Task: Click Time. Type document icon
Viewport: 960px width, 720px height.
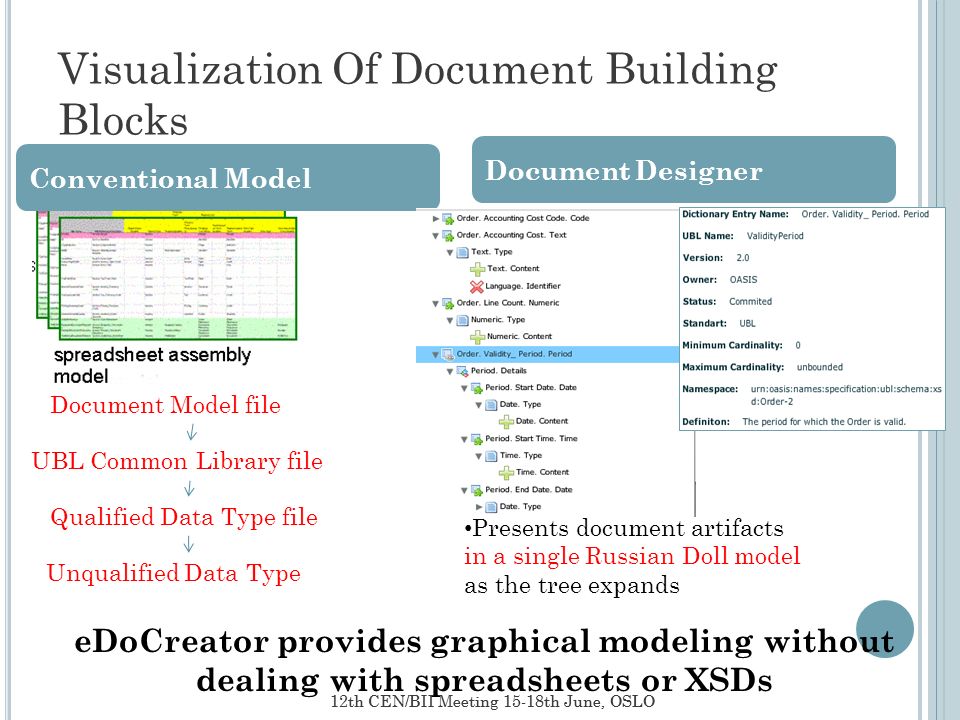Action: click(491, 456)
